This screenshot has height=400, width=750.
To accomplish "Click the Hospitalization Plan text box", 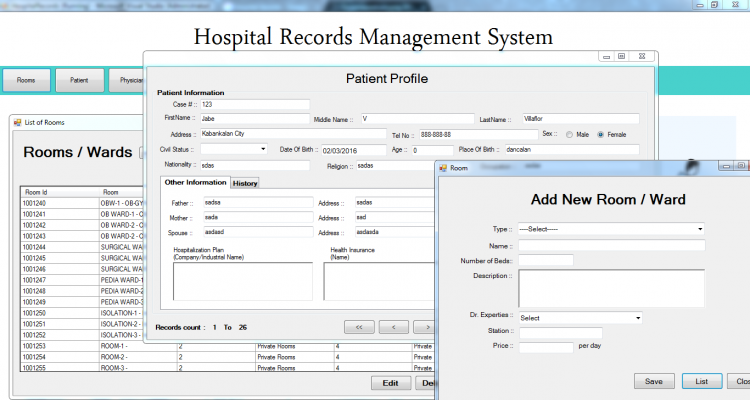I will tap(243, 281).
